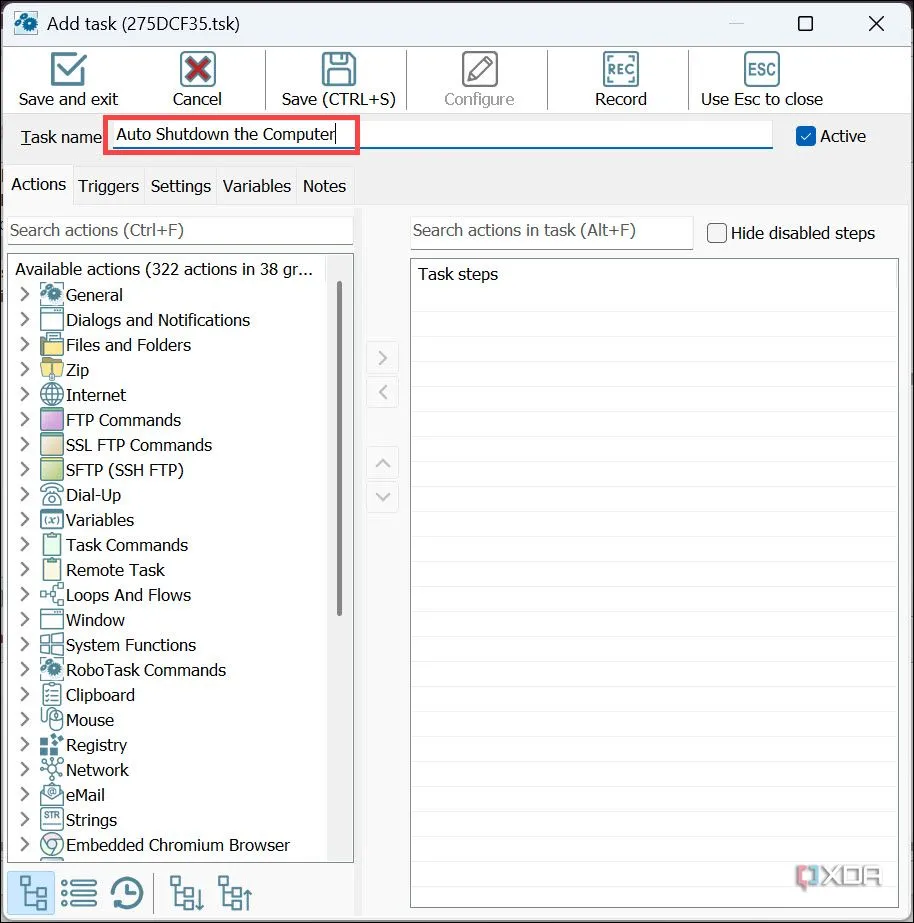This screenshot has width=914, height=923.
Task: Open the Notes tab
Action: pyautogui.click(x=324, y=186)
